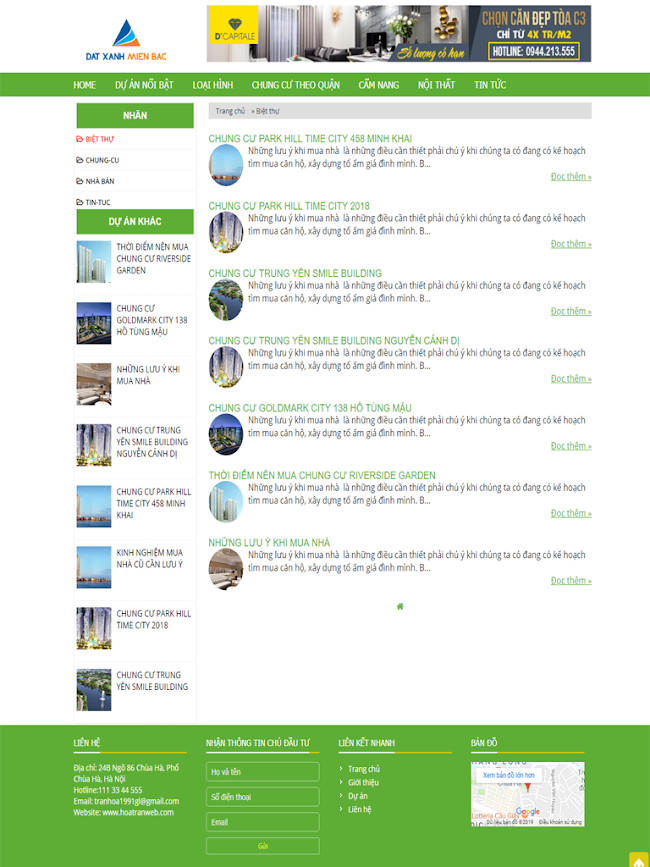Click chevron beside Liên hệ footer link
The height and width of the screenshot is (867, 650).
(342, 809)
